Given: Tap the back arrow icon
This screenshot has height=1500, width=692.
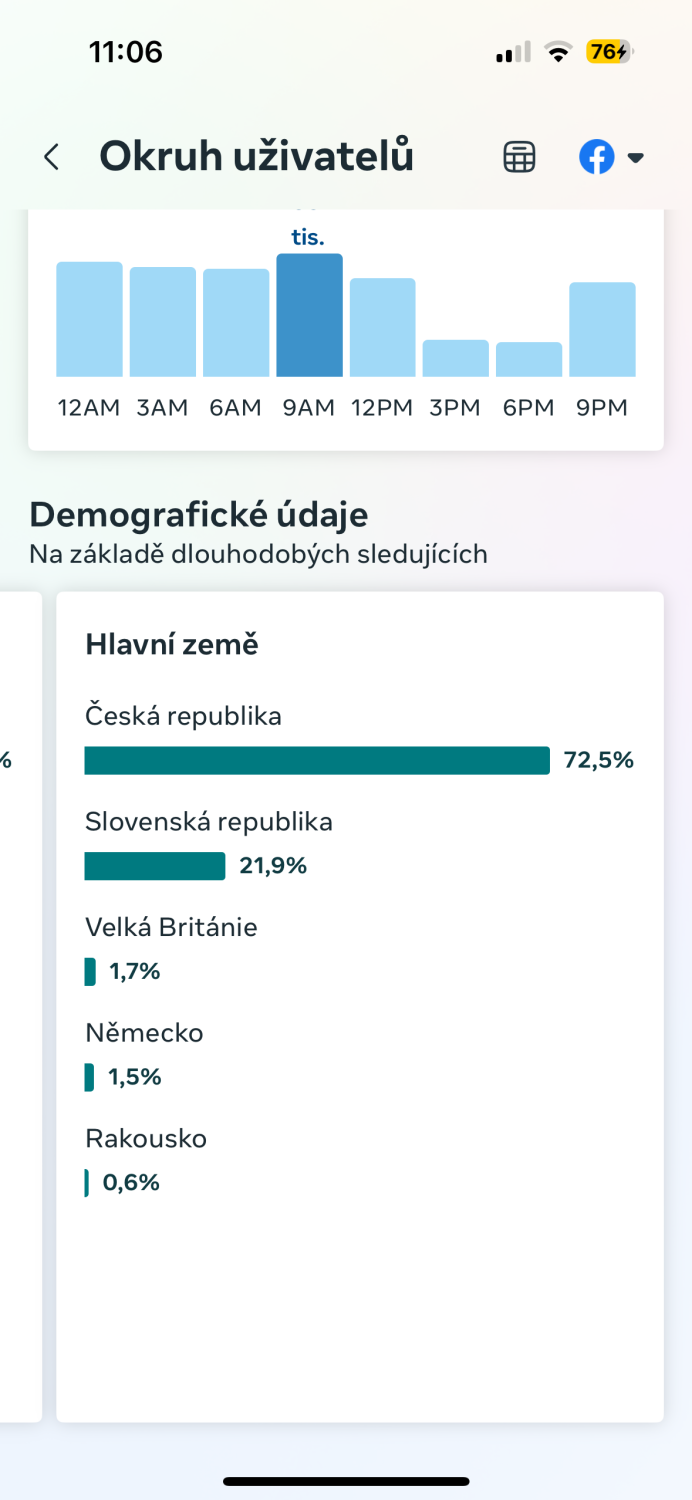Looking at the screenshot, I should [52, 157].
